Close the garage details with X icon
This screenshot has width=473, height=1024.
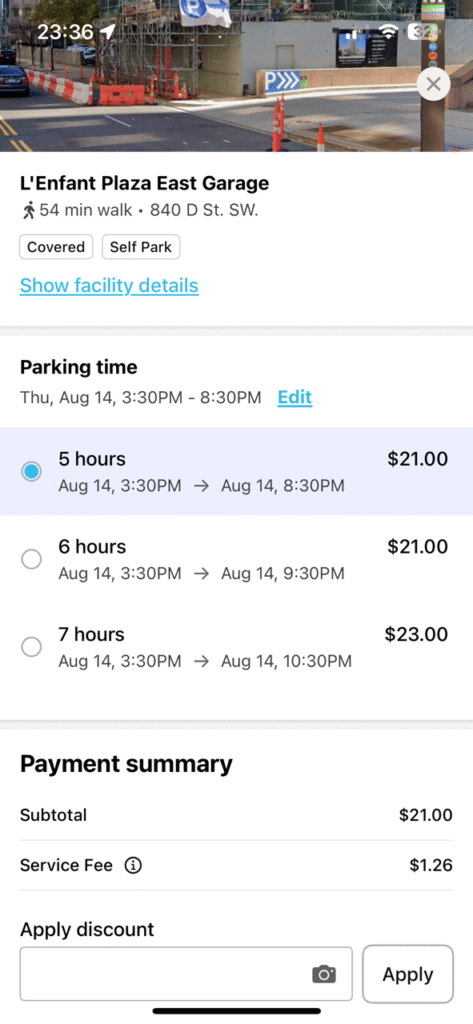pyautogui.click(x=432, y=84)
